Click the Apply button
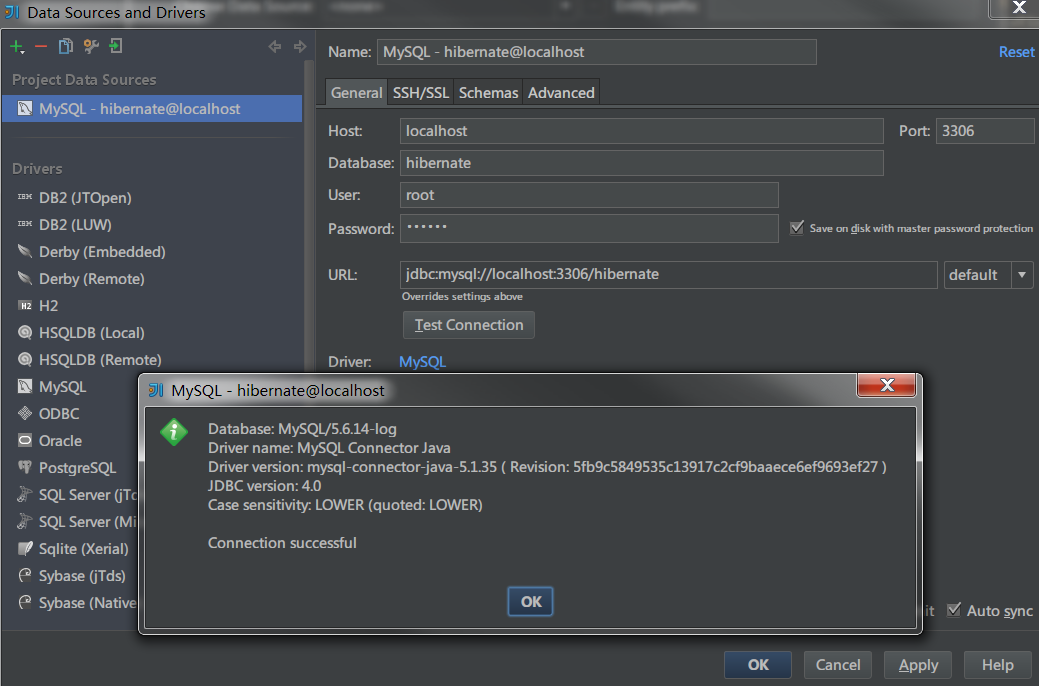1039x686 pixels. [918, 665]
